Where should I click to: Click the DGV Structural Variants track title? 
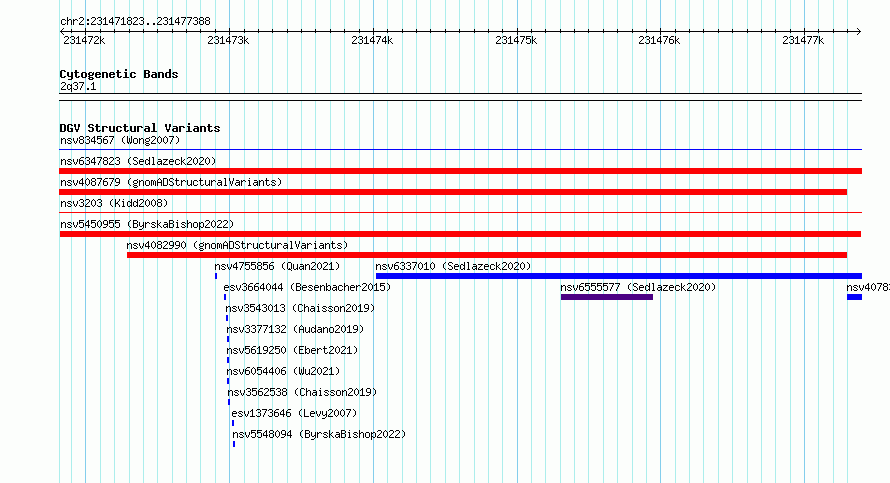coord(140,128)
